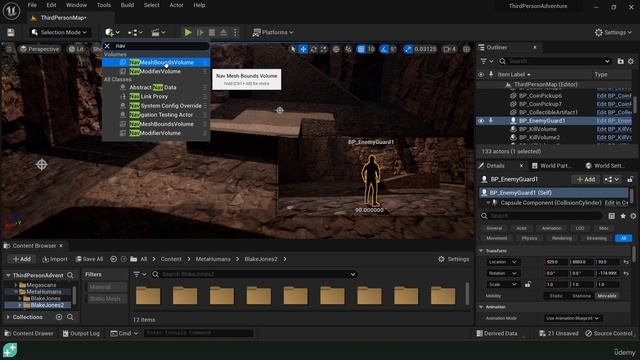Open the Lit view mode dropdown
Viewport: 640px width, 360px height.
tap(76, 49)
